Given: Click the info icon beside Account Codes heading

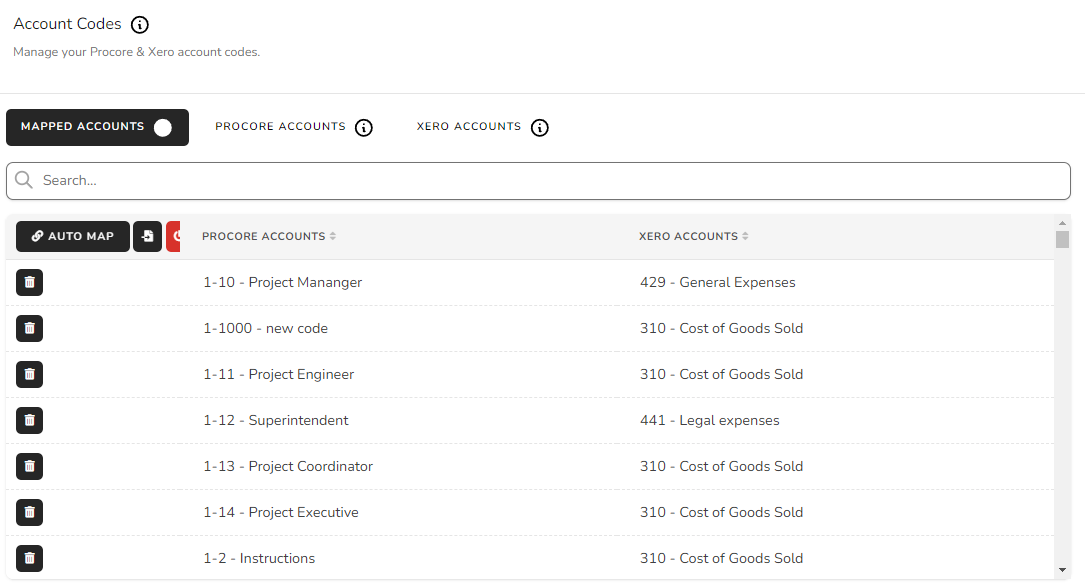Looking at the screenshot, I should click(x=139, y=24).
